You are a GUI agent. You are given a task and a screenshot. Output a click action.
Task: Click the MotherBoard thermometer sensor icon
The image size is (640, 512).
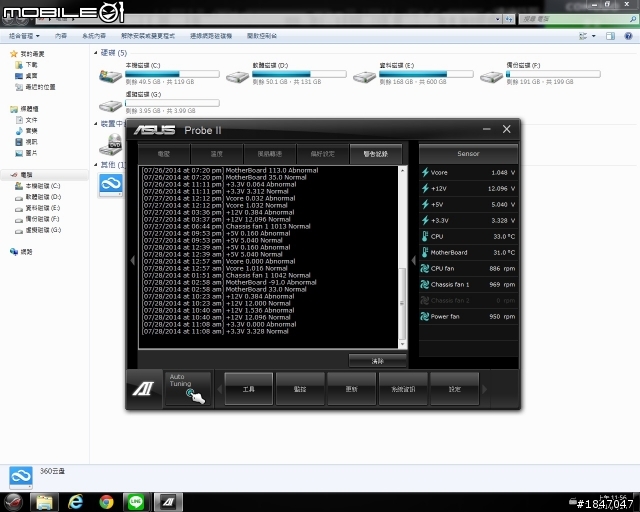click(425, 252)
